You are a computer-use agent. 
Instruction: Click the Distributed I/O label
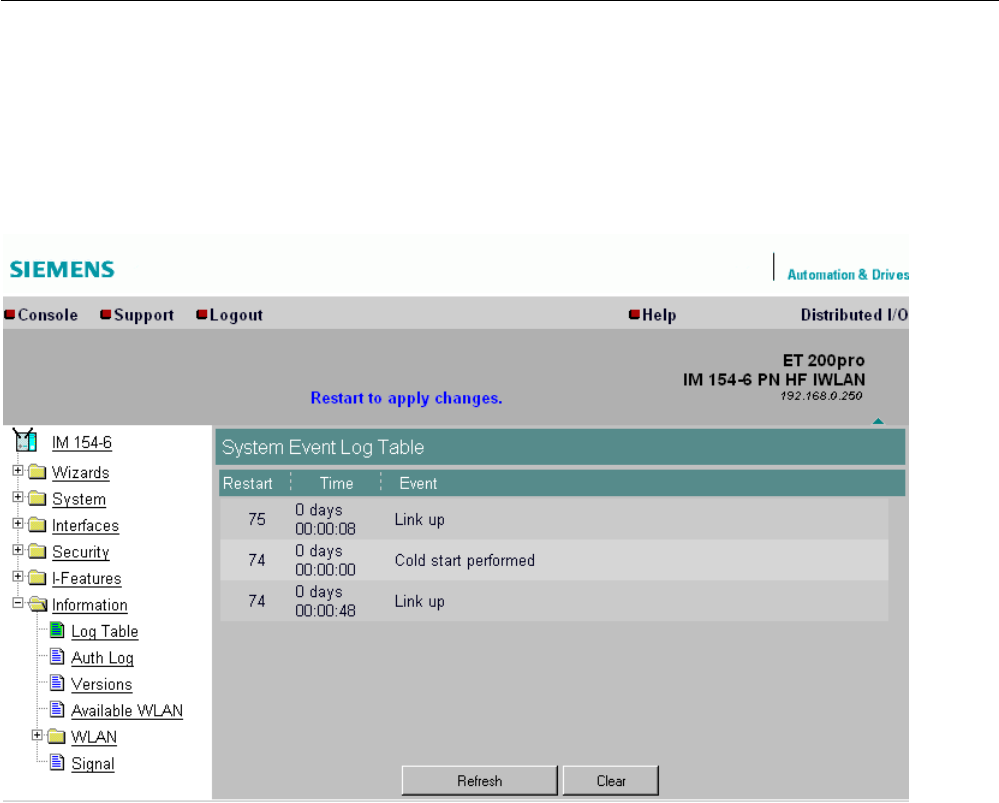pyautogui.click(x=854, y=315)
